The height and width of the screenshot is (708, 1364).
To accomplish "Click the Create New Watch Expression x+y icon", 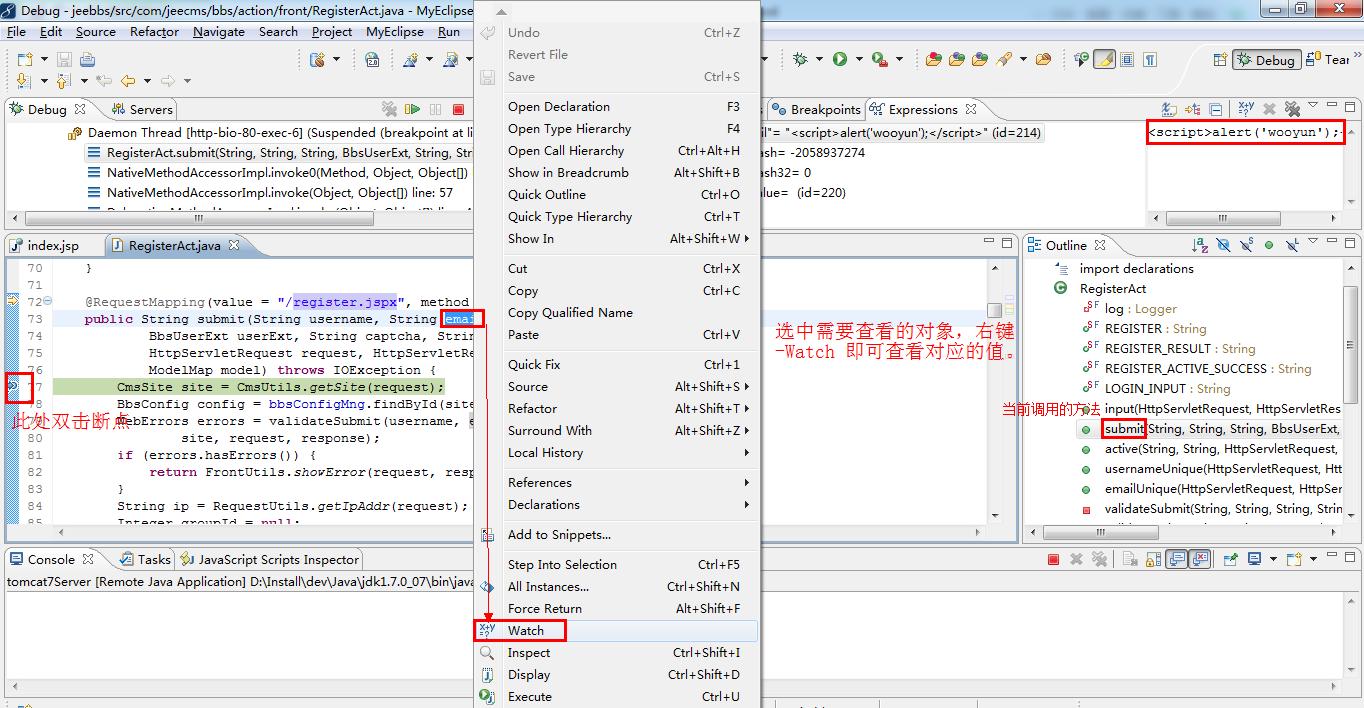I will point(1246,109).
